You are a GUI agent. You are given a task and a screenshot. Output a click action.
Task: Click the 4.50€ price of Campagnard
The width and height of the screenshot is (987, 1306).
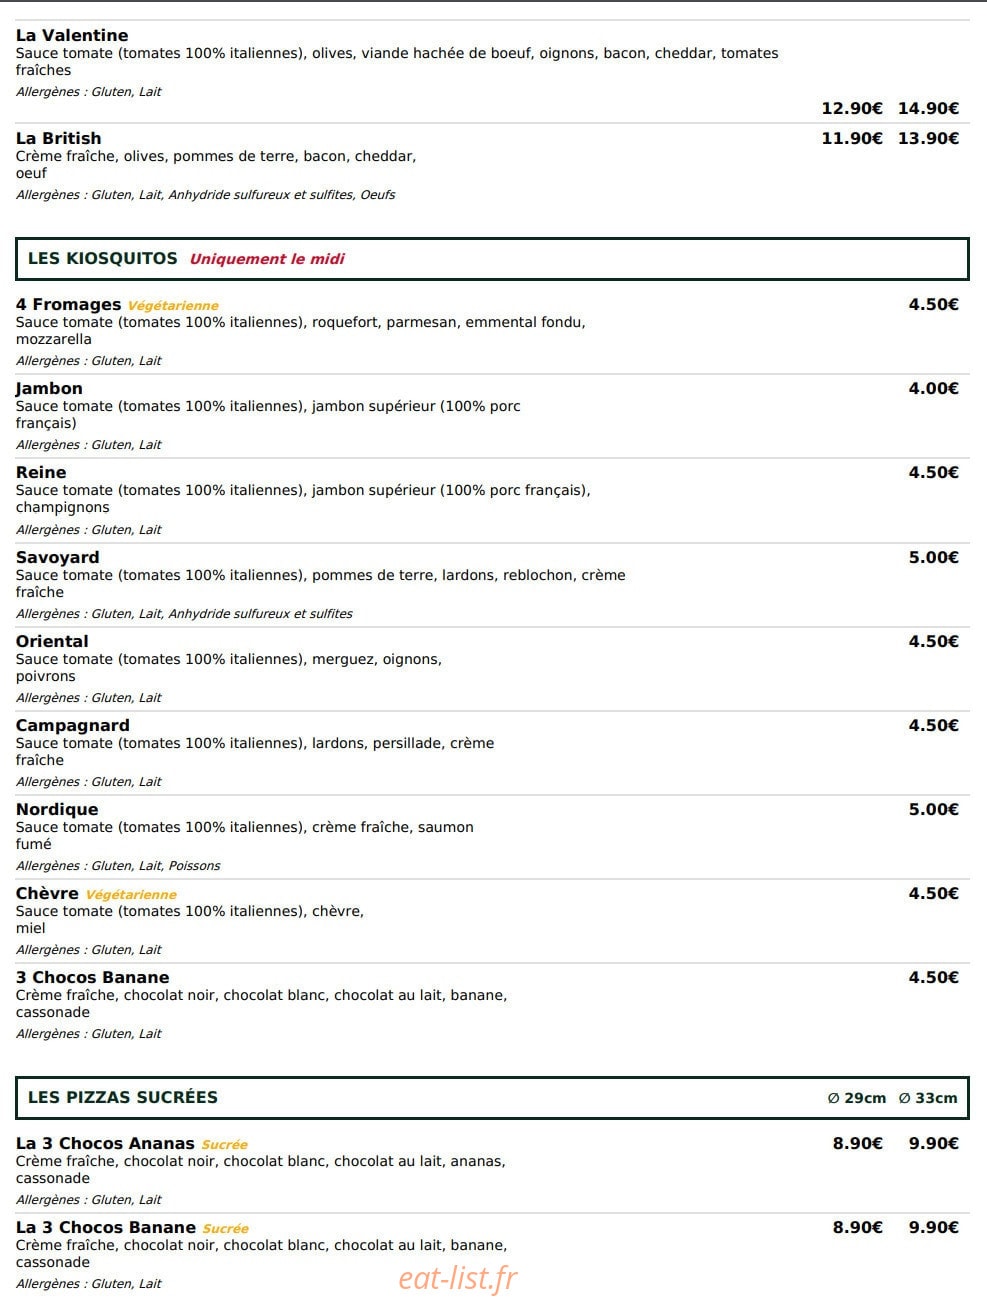pos(934,725)
